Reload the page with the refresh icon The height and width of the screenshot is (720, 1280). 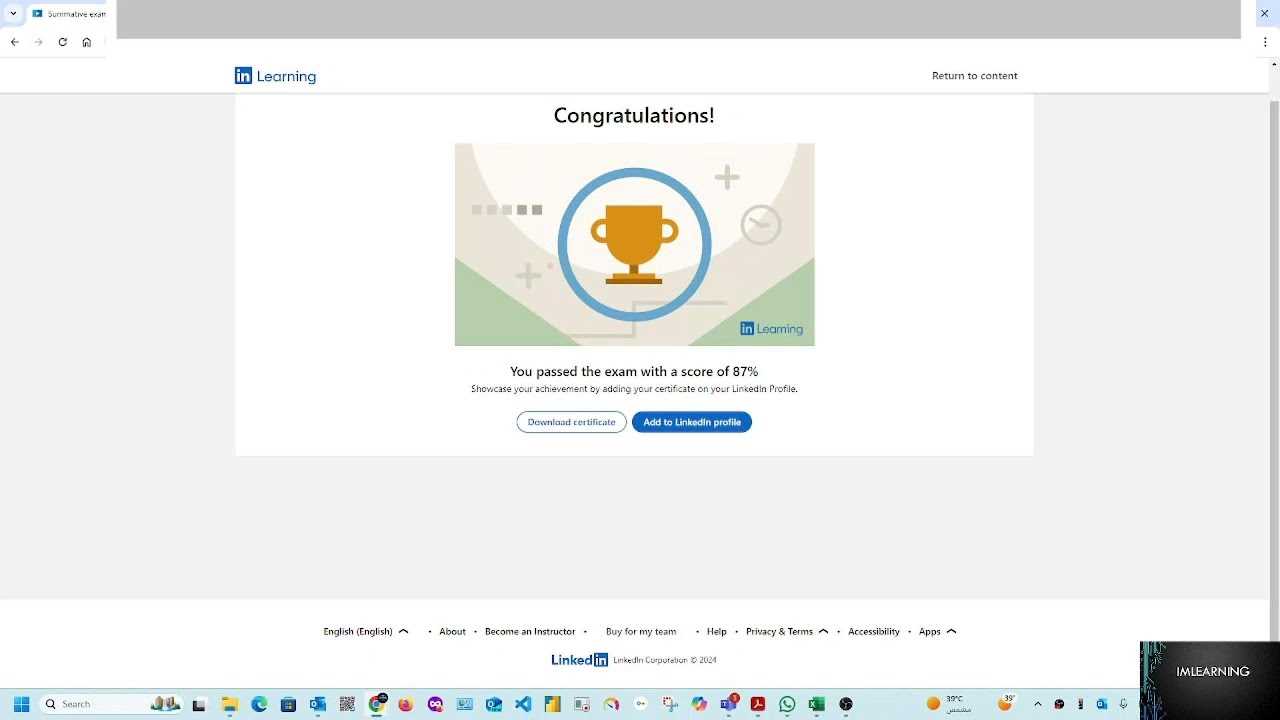(62, 42)
